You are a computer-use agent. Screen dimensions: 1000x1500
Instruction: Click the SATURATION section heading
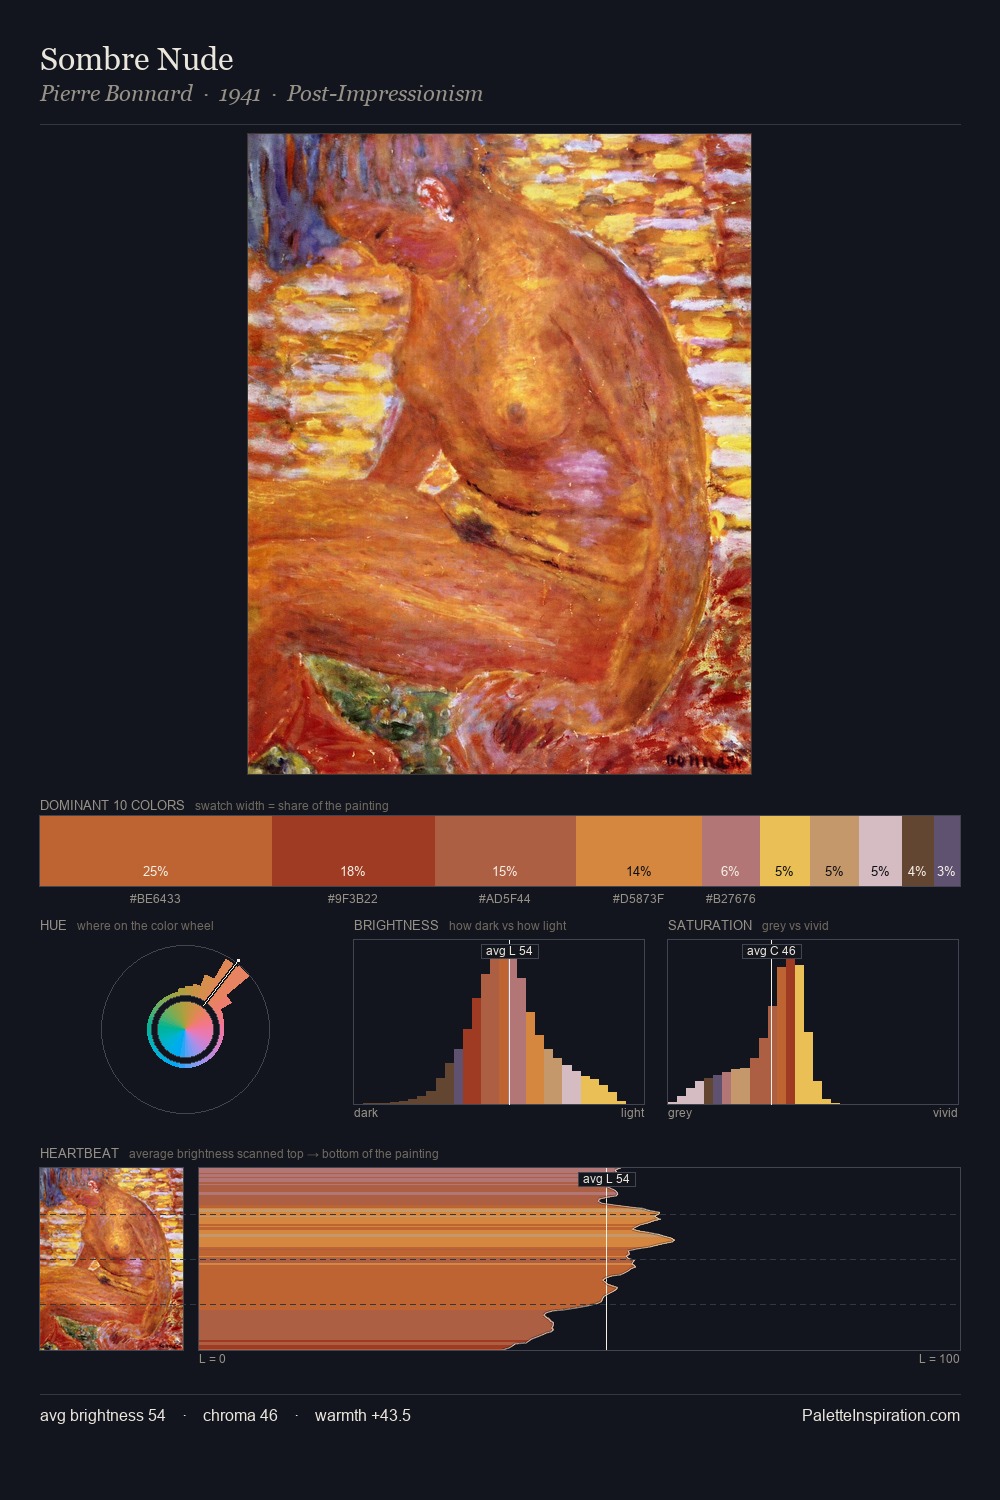point(710,925)
